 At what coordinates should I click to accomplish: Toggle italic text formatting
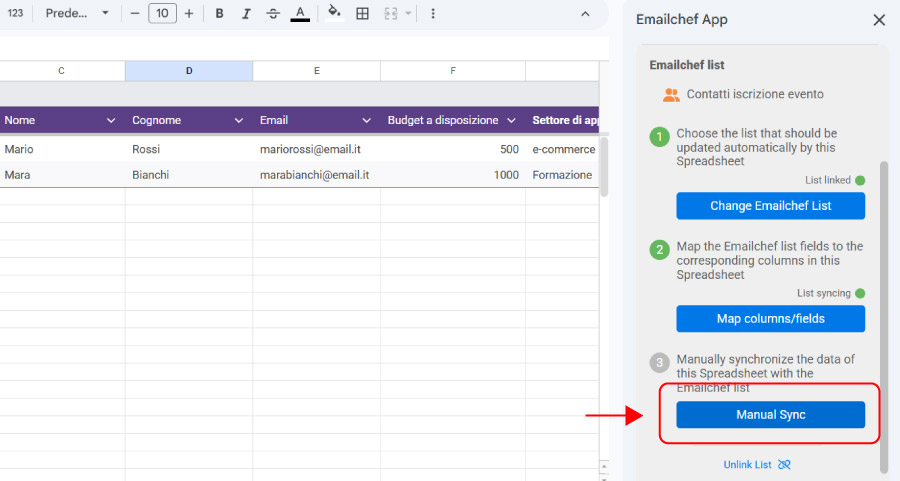point(246,14)
